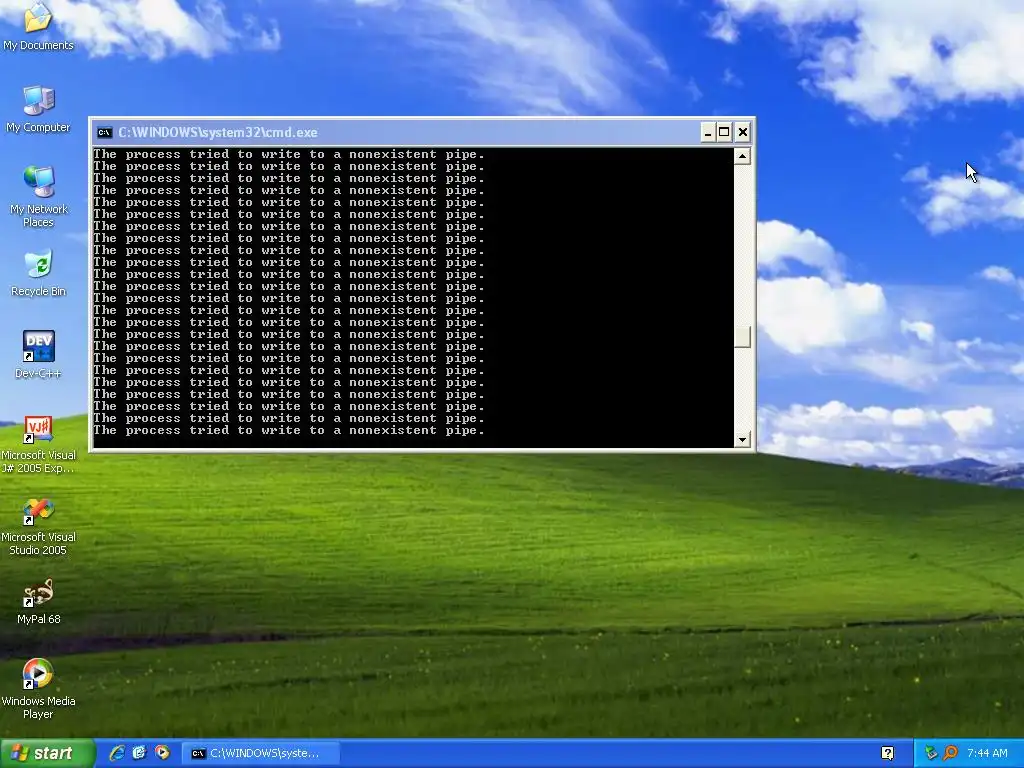Maximize the cmd.exe window

724,133
